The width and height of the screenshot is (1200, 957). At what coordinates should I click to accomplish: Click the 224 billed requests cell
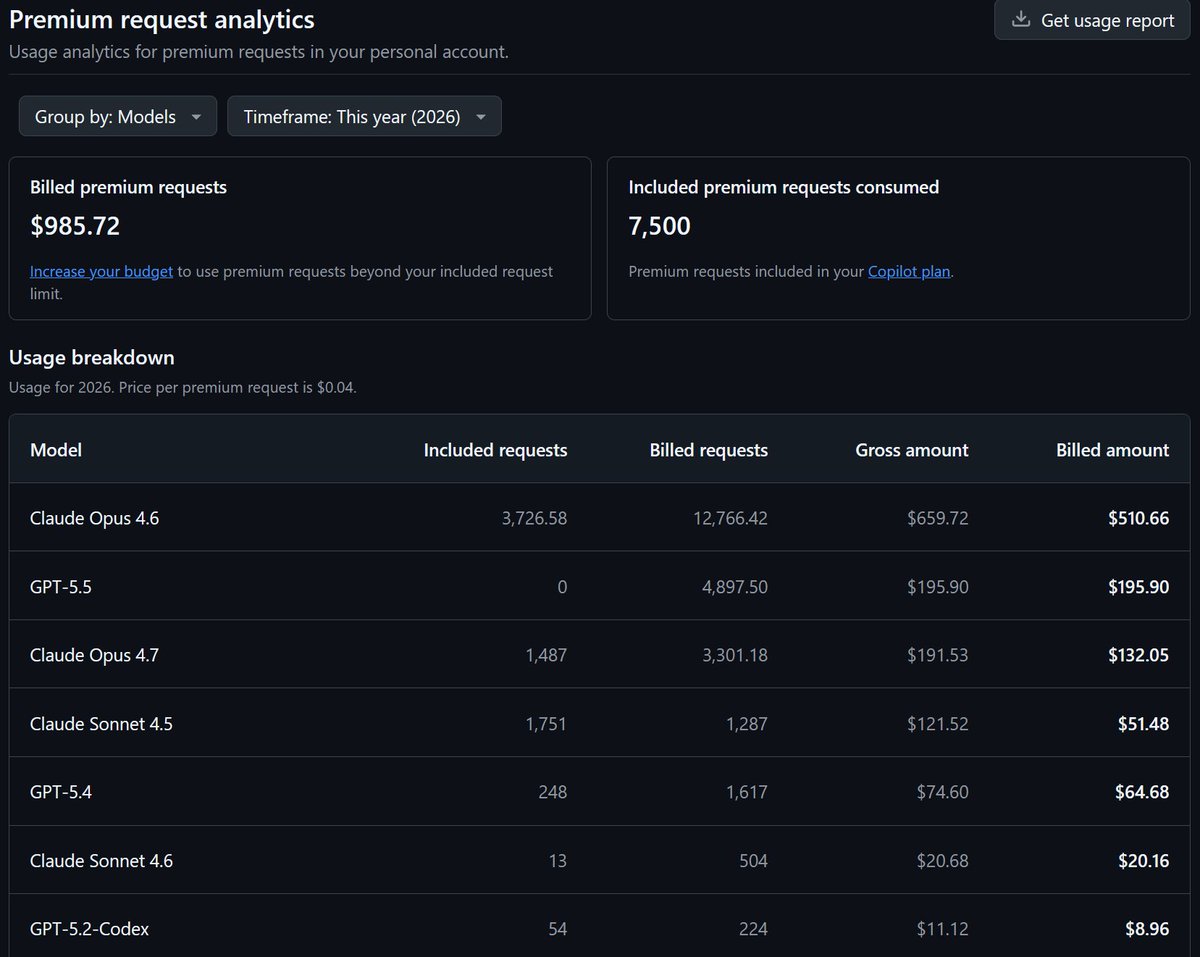tap(753, 929)
